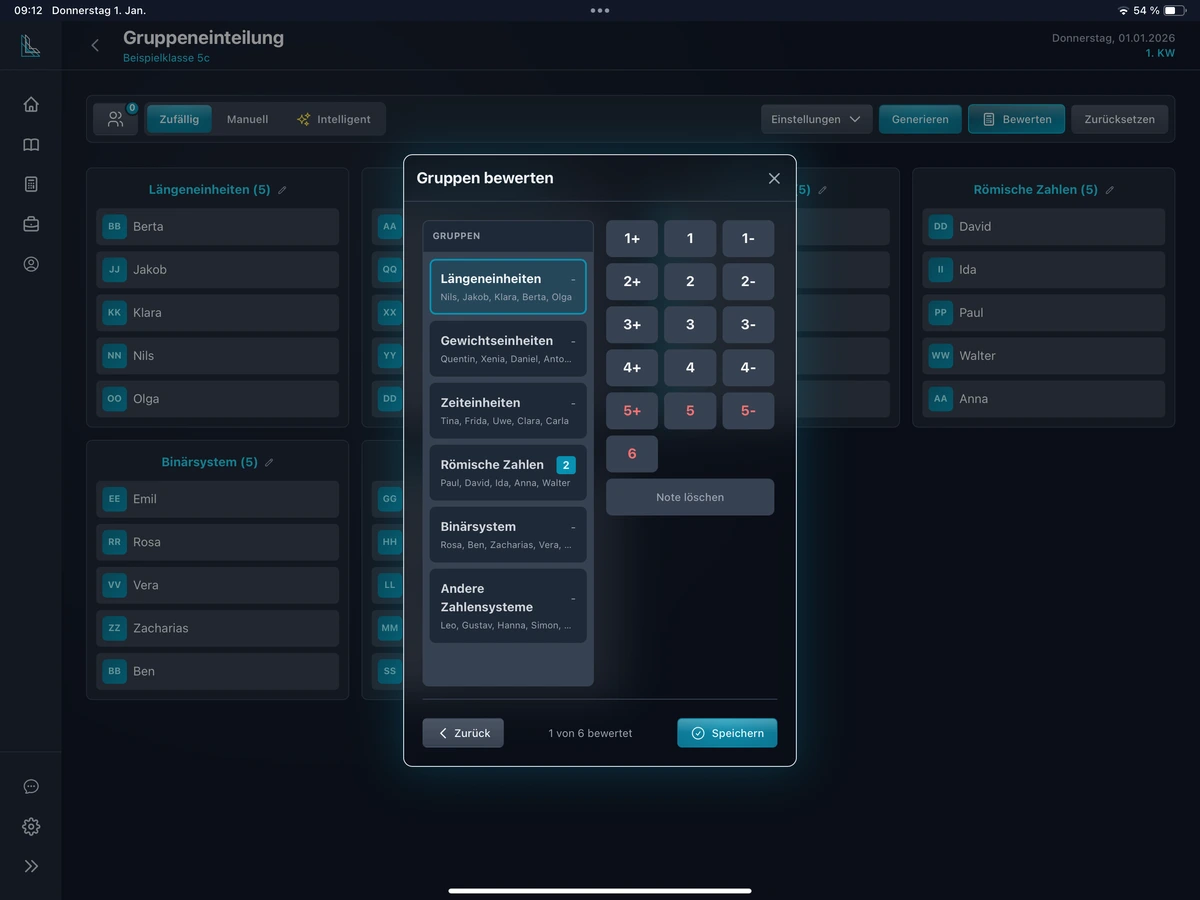Click the students count icon button

tap(116, 119)
